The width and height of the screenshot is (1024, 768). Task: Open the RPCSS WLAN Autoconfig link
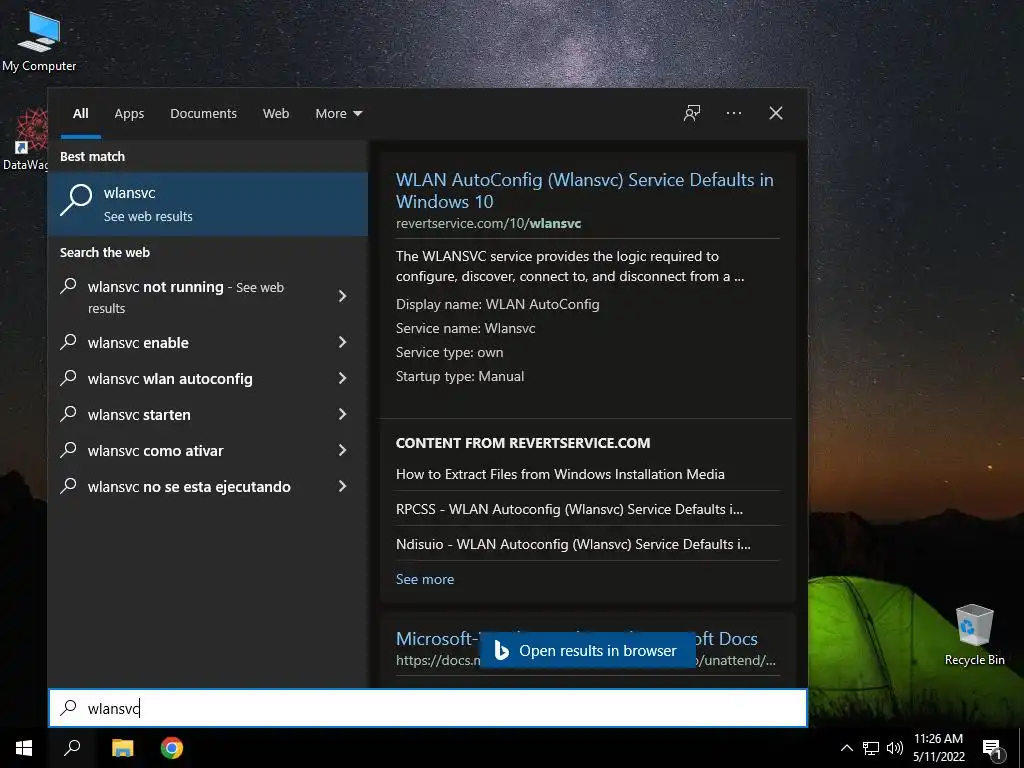coord(569,509)
